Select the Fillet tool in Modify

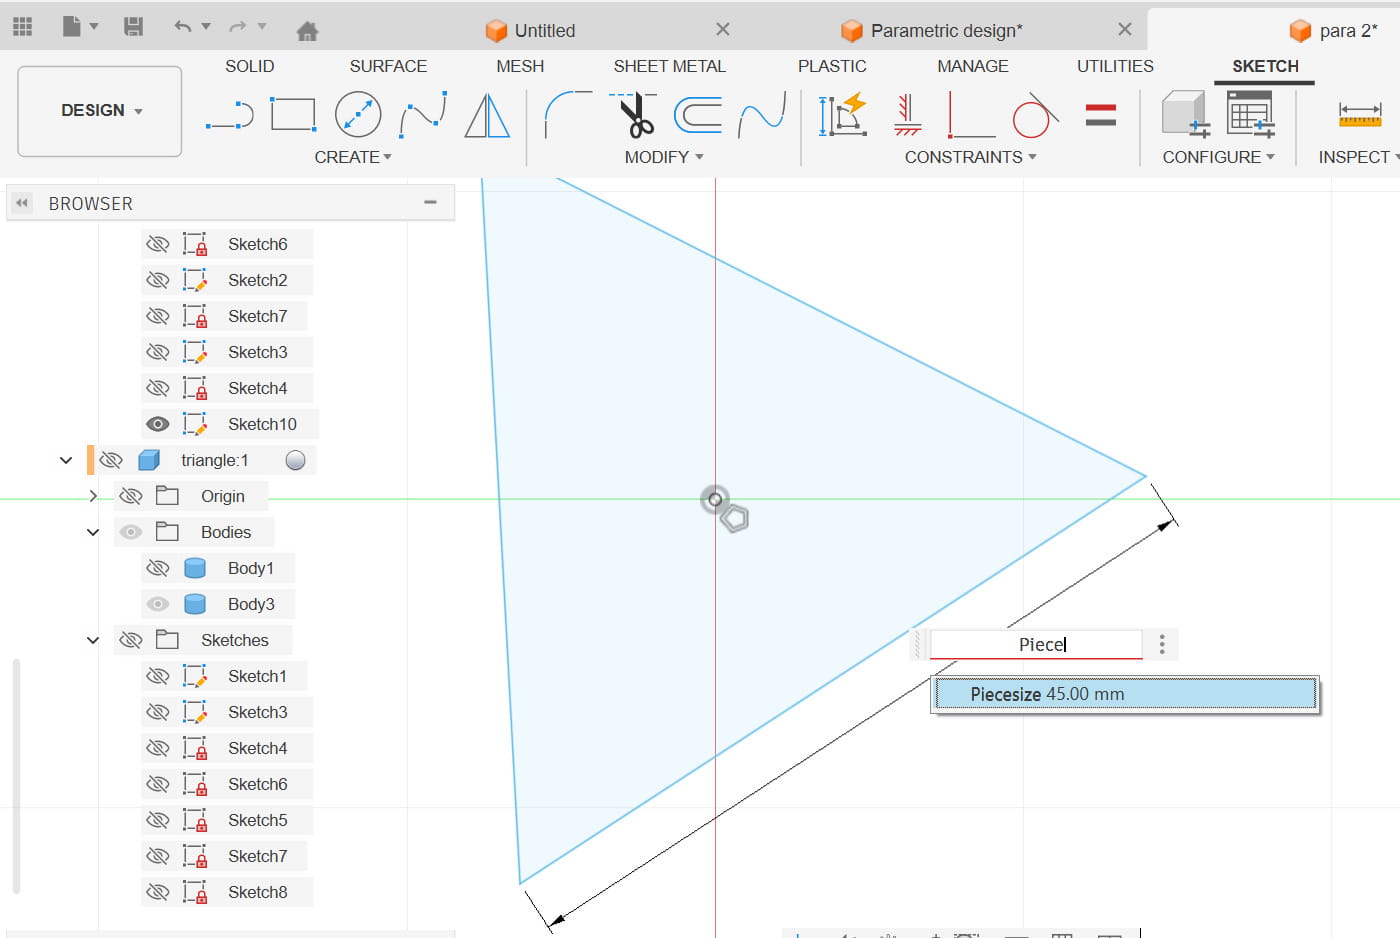click(x=568, y=115)
